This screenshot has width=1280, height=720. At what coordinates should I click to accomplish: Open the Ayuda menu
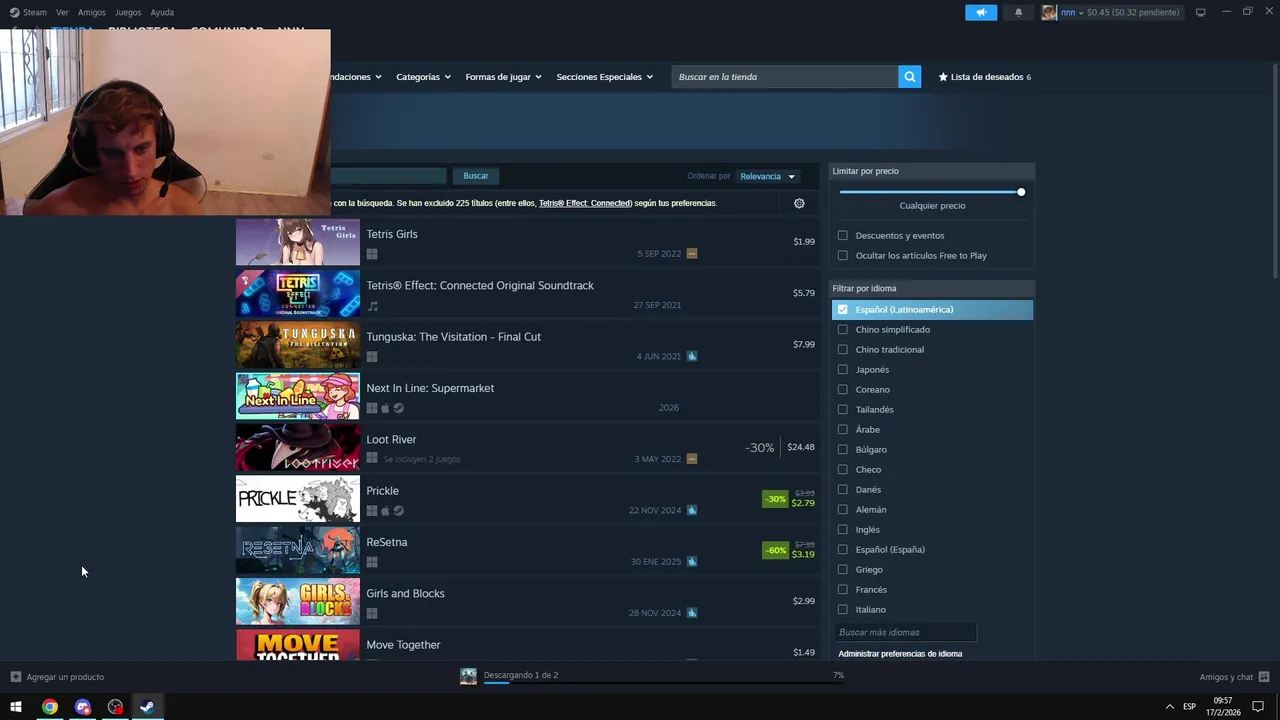(x=162, y=12)
